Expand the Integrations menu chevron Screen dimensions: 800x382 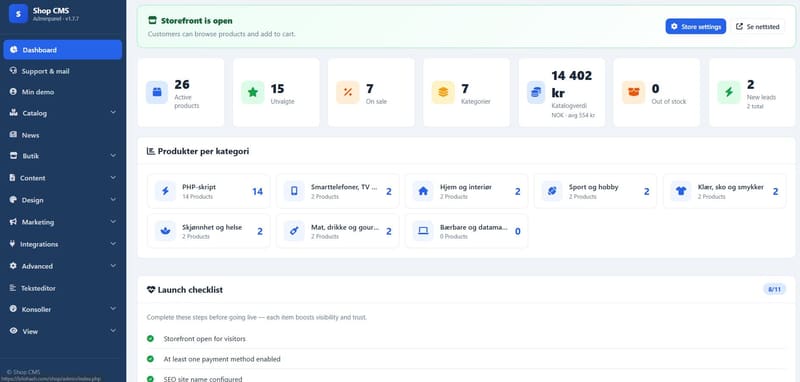(113, 244)
